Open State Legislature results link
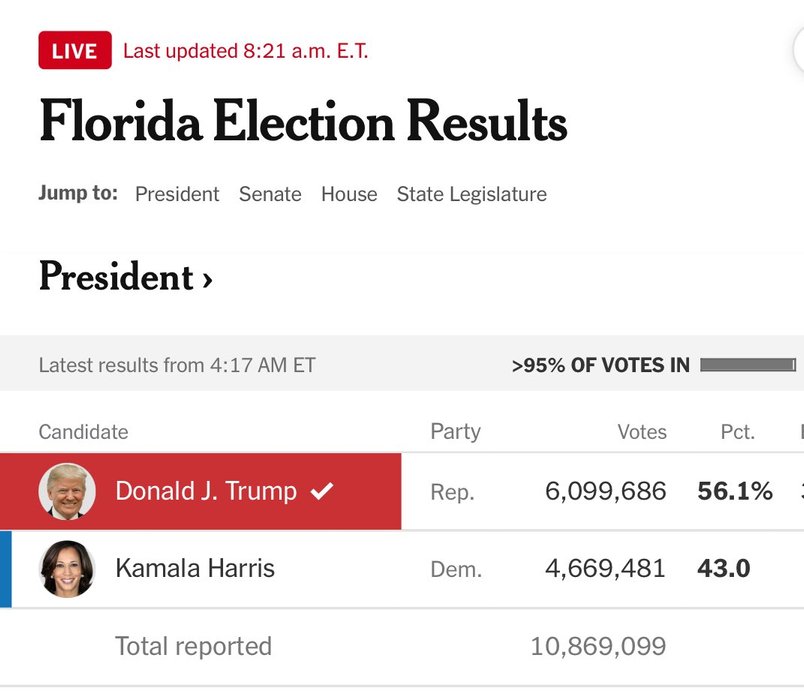 pyautogui.click(x=472, y=194)
